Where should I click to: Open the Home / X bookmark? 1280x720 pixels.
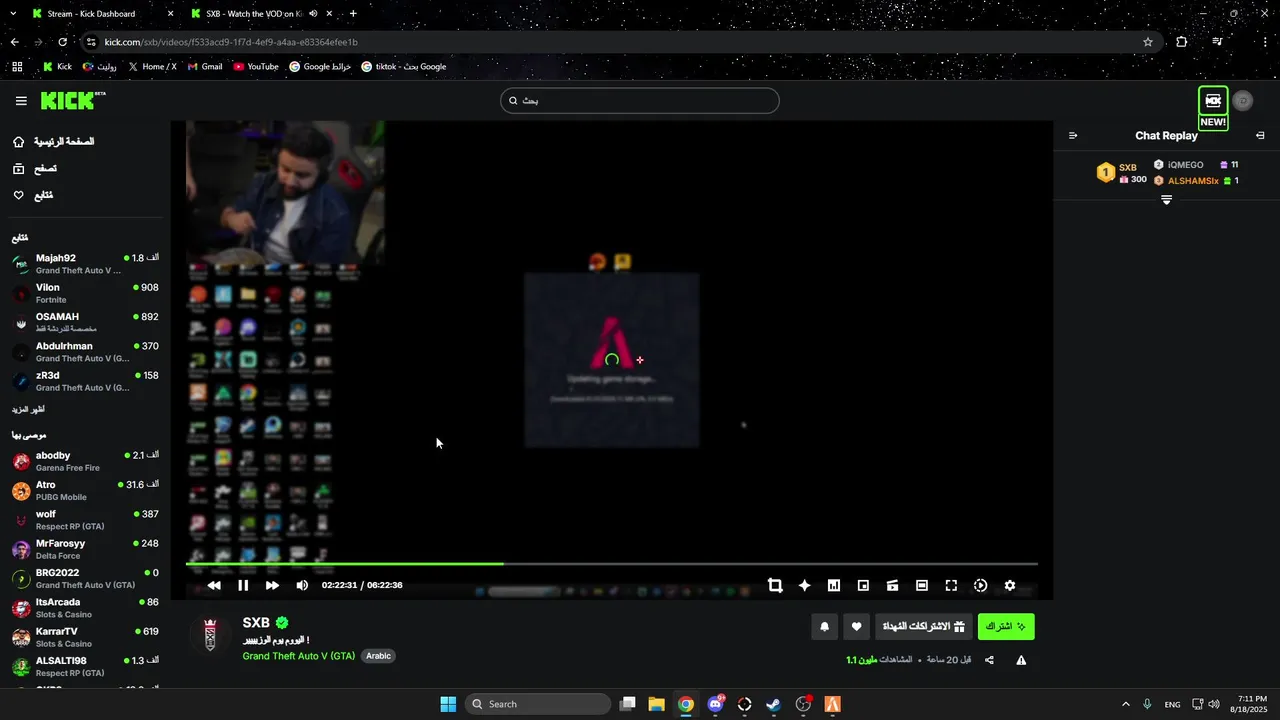coord(152,67)
